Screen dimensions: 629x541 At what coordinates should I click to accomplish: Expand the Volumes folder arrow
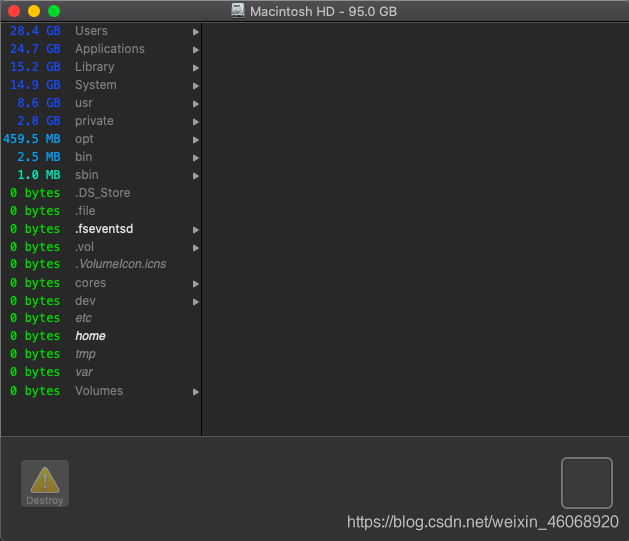coord(196,392)
